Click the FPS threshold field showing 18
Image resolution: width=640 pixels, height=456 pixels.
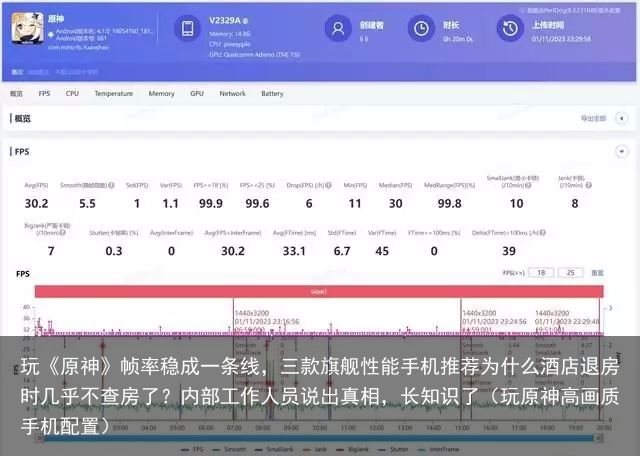541,273
